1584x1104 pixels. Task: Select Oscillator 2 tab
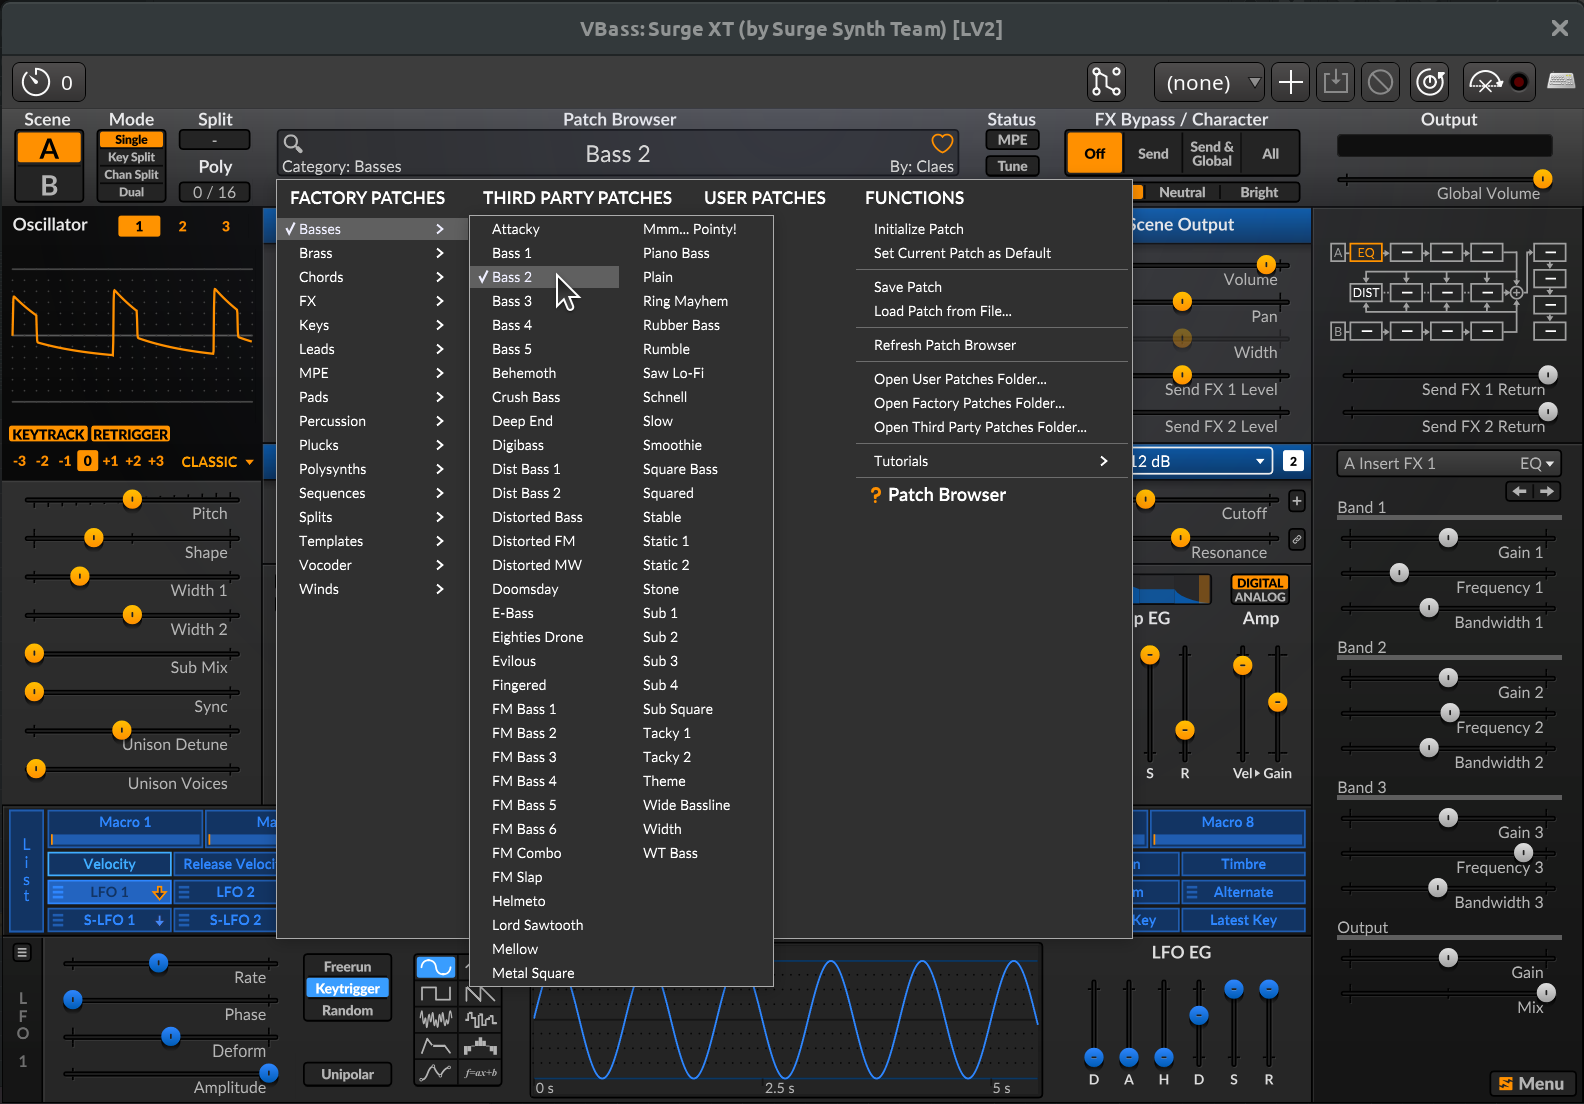click(x=182, y=226)
